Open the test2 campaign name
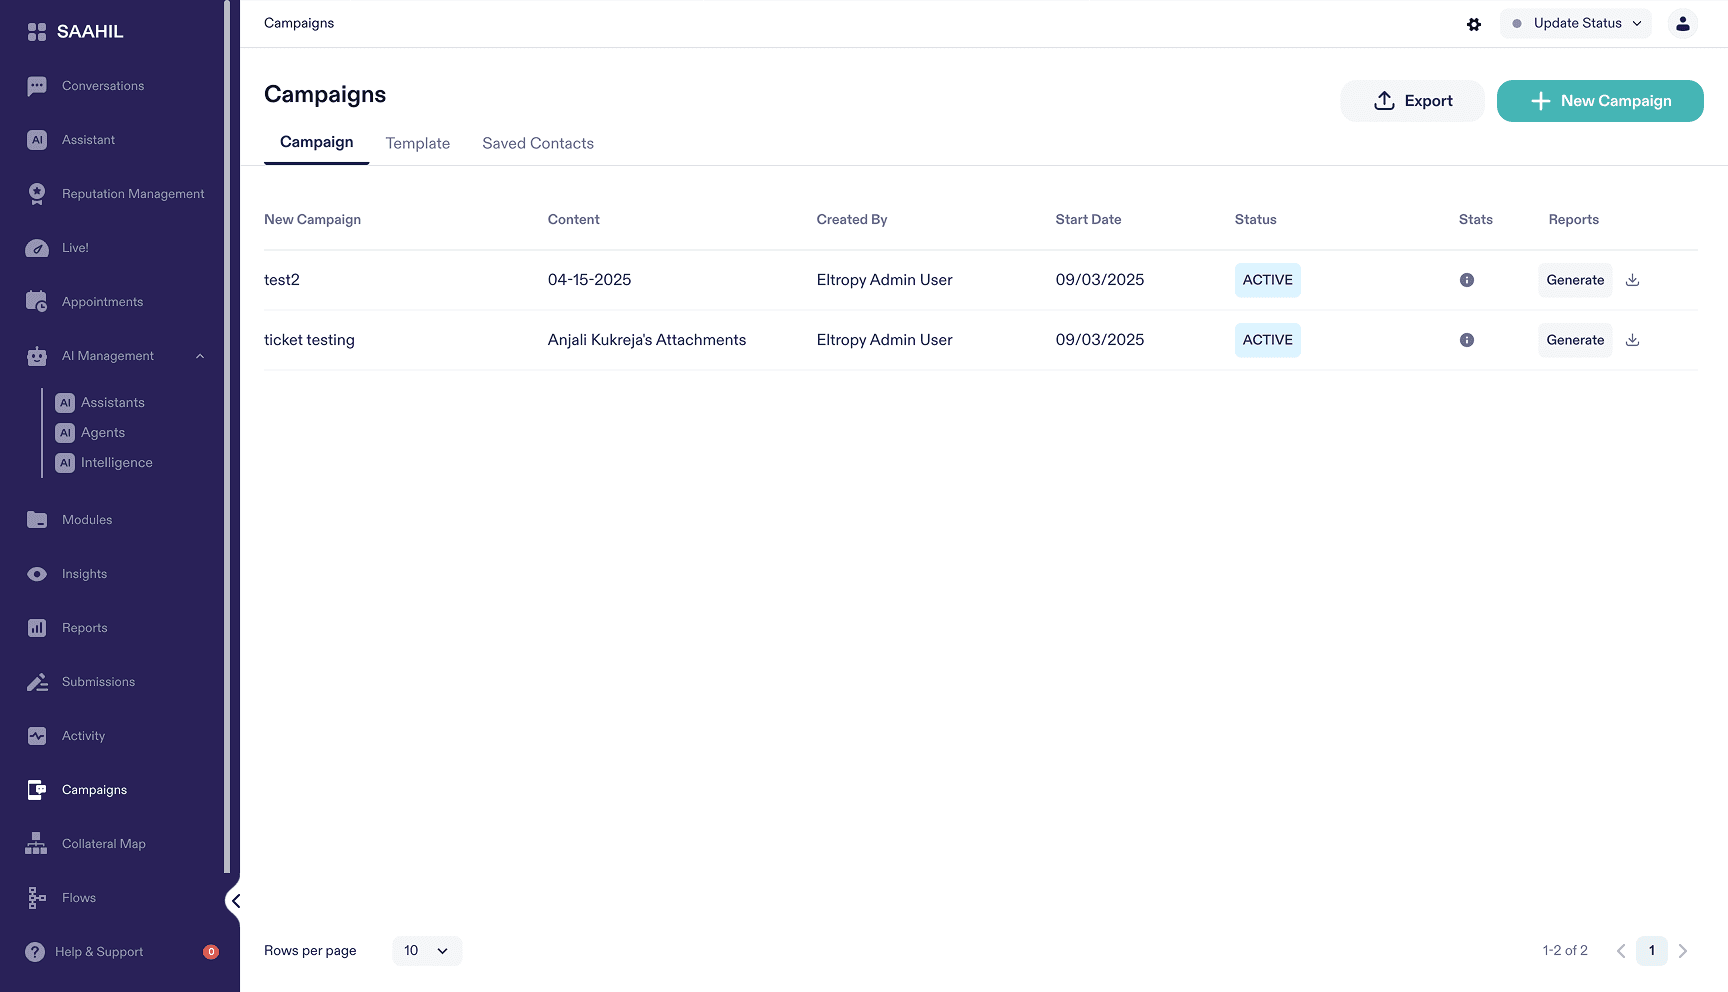Image resolution: width=1728 pixels, height=992 pixels. point(282,280)
